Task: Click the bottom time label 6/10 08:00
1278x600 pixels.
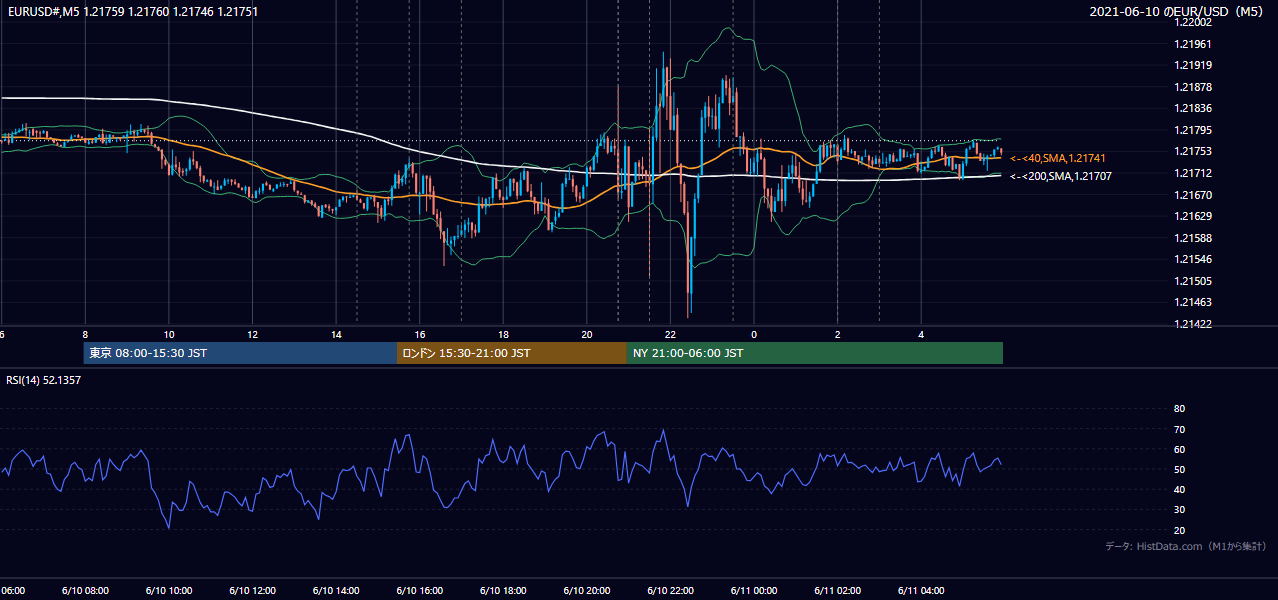Action: click(x=84, y=591)
